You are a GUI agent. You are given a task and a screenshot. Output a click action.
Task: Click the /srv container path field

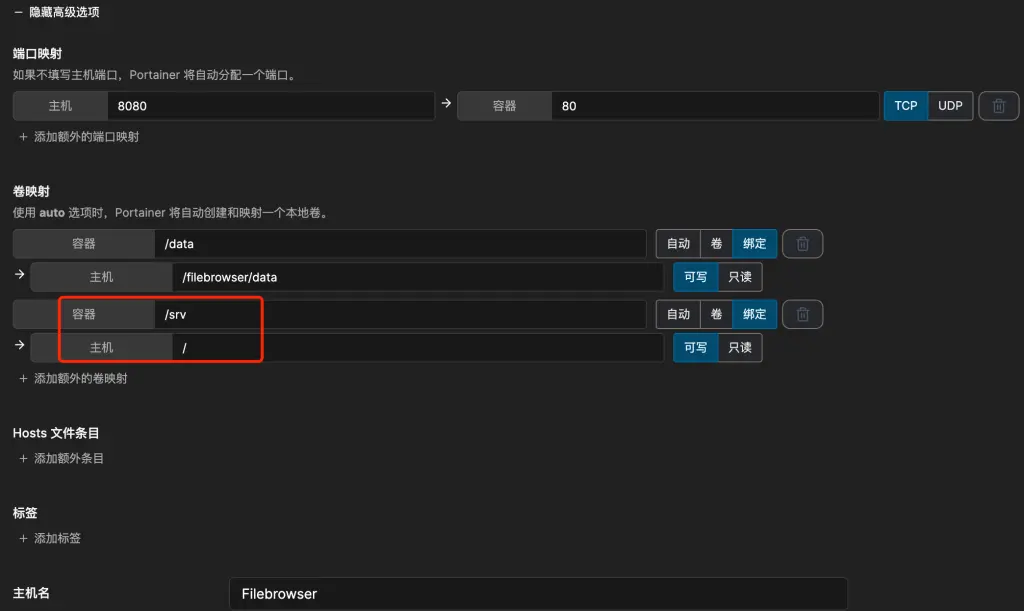pyautogui.click(x=400, y=315)
